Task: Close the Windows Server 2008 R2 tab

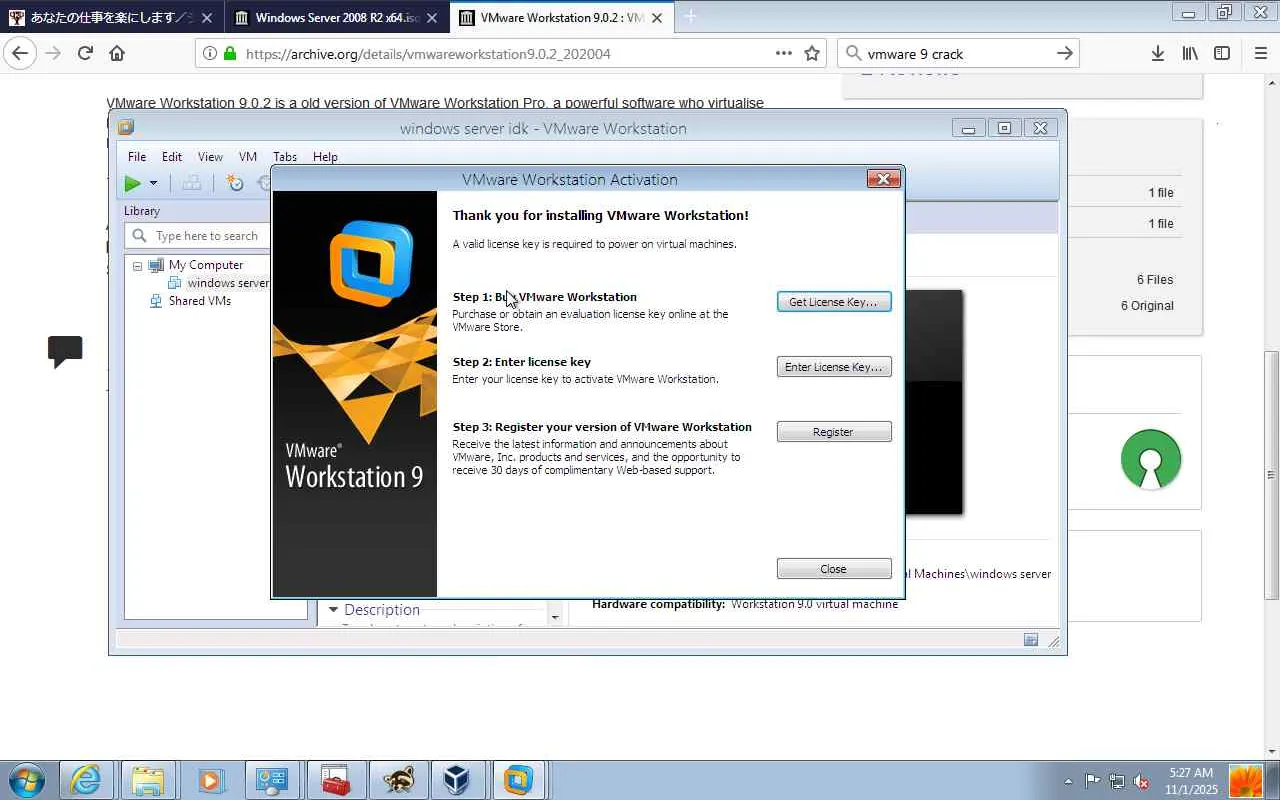Action: (432, 18)
